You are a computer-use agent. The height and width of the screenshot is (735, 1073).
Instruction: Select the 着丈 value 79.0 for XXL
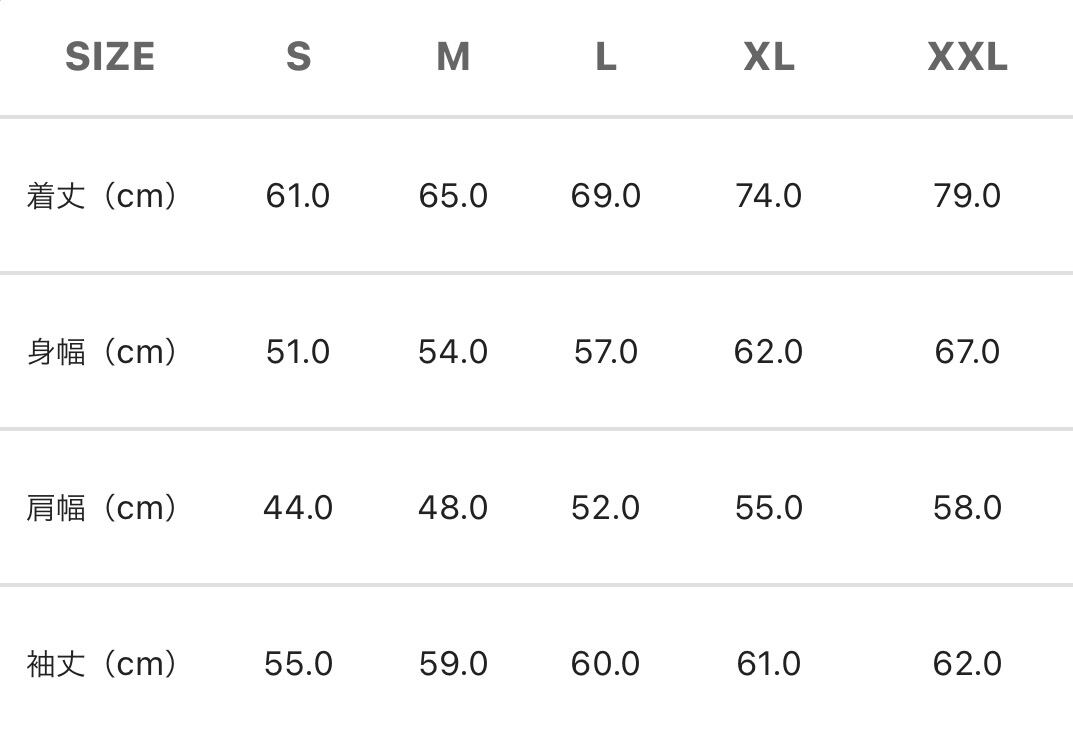(967, 195)
